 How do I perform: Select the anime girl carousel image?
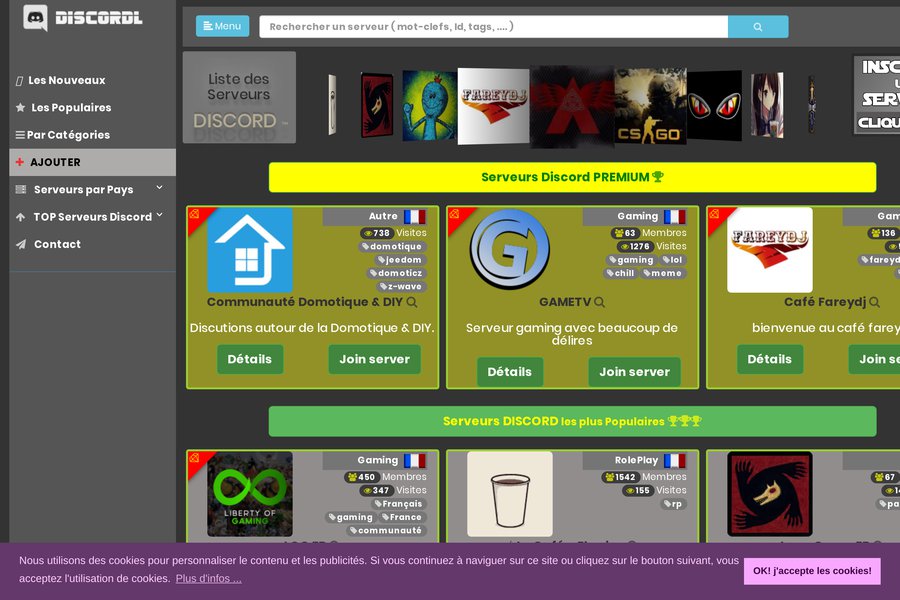pos(767,105)
